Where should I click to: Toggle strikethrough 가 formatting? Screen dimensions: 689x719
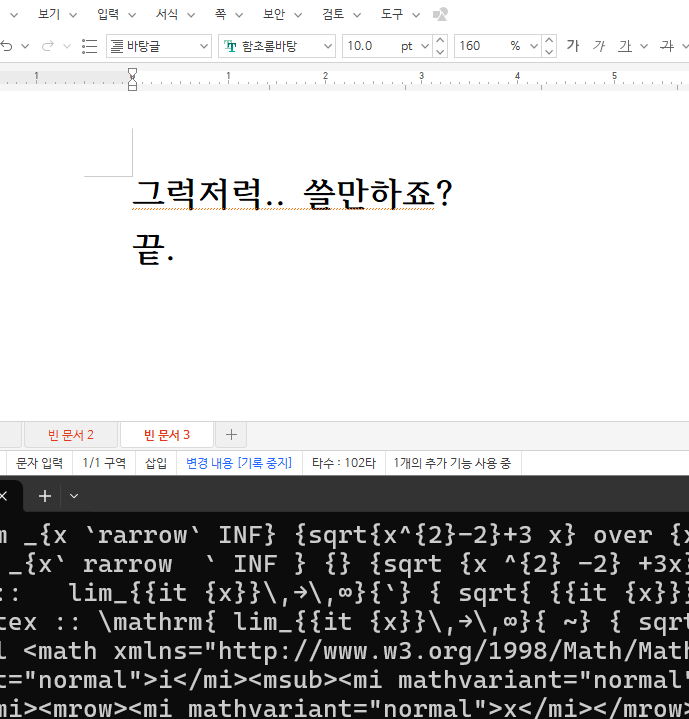click(x=667, y=46)
